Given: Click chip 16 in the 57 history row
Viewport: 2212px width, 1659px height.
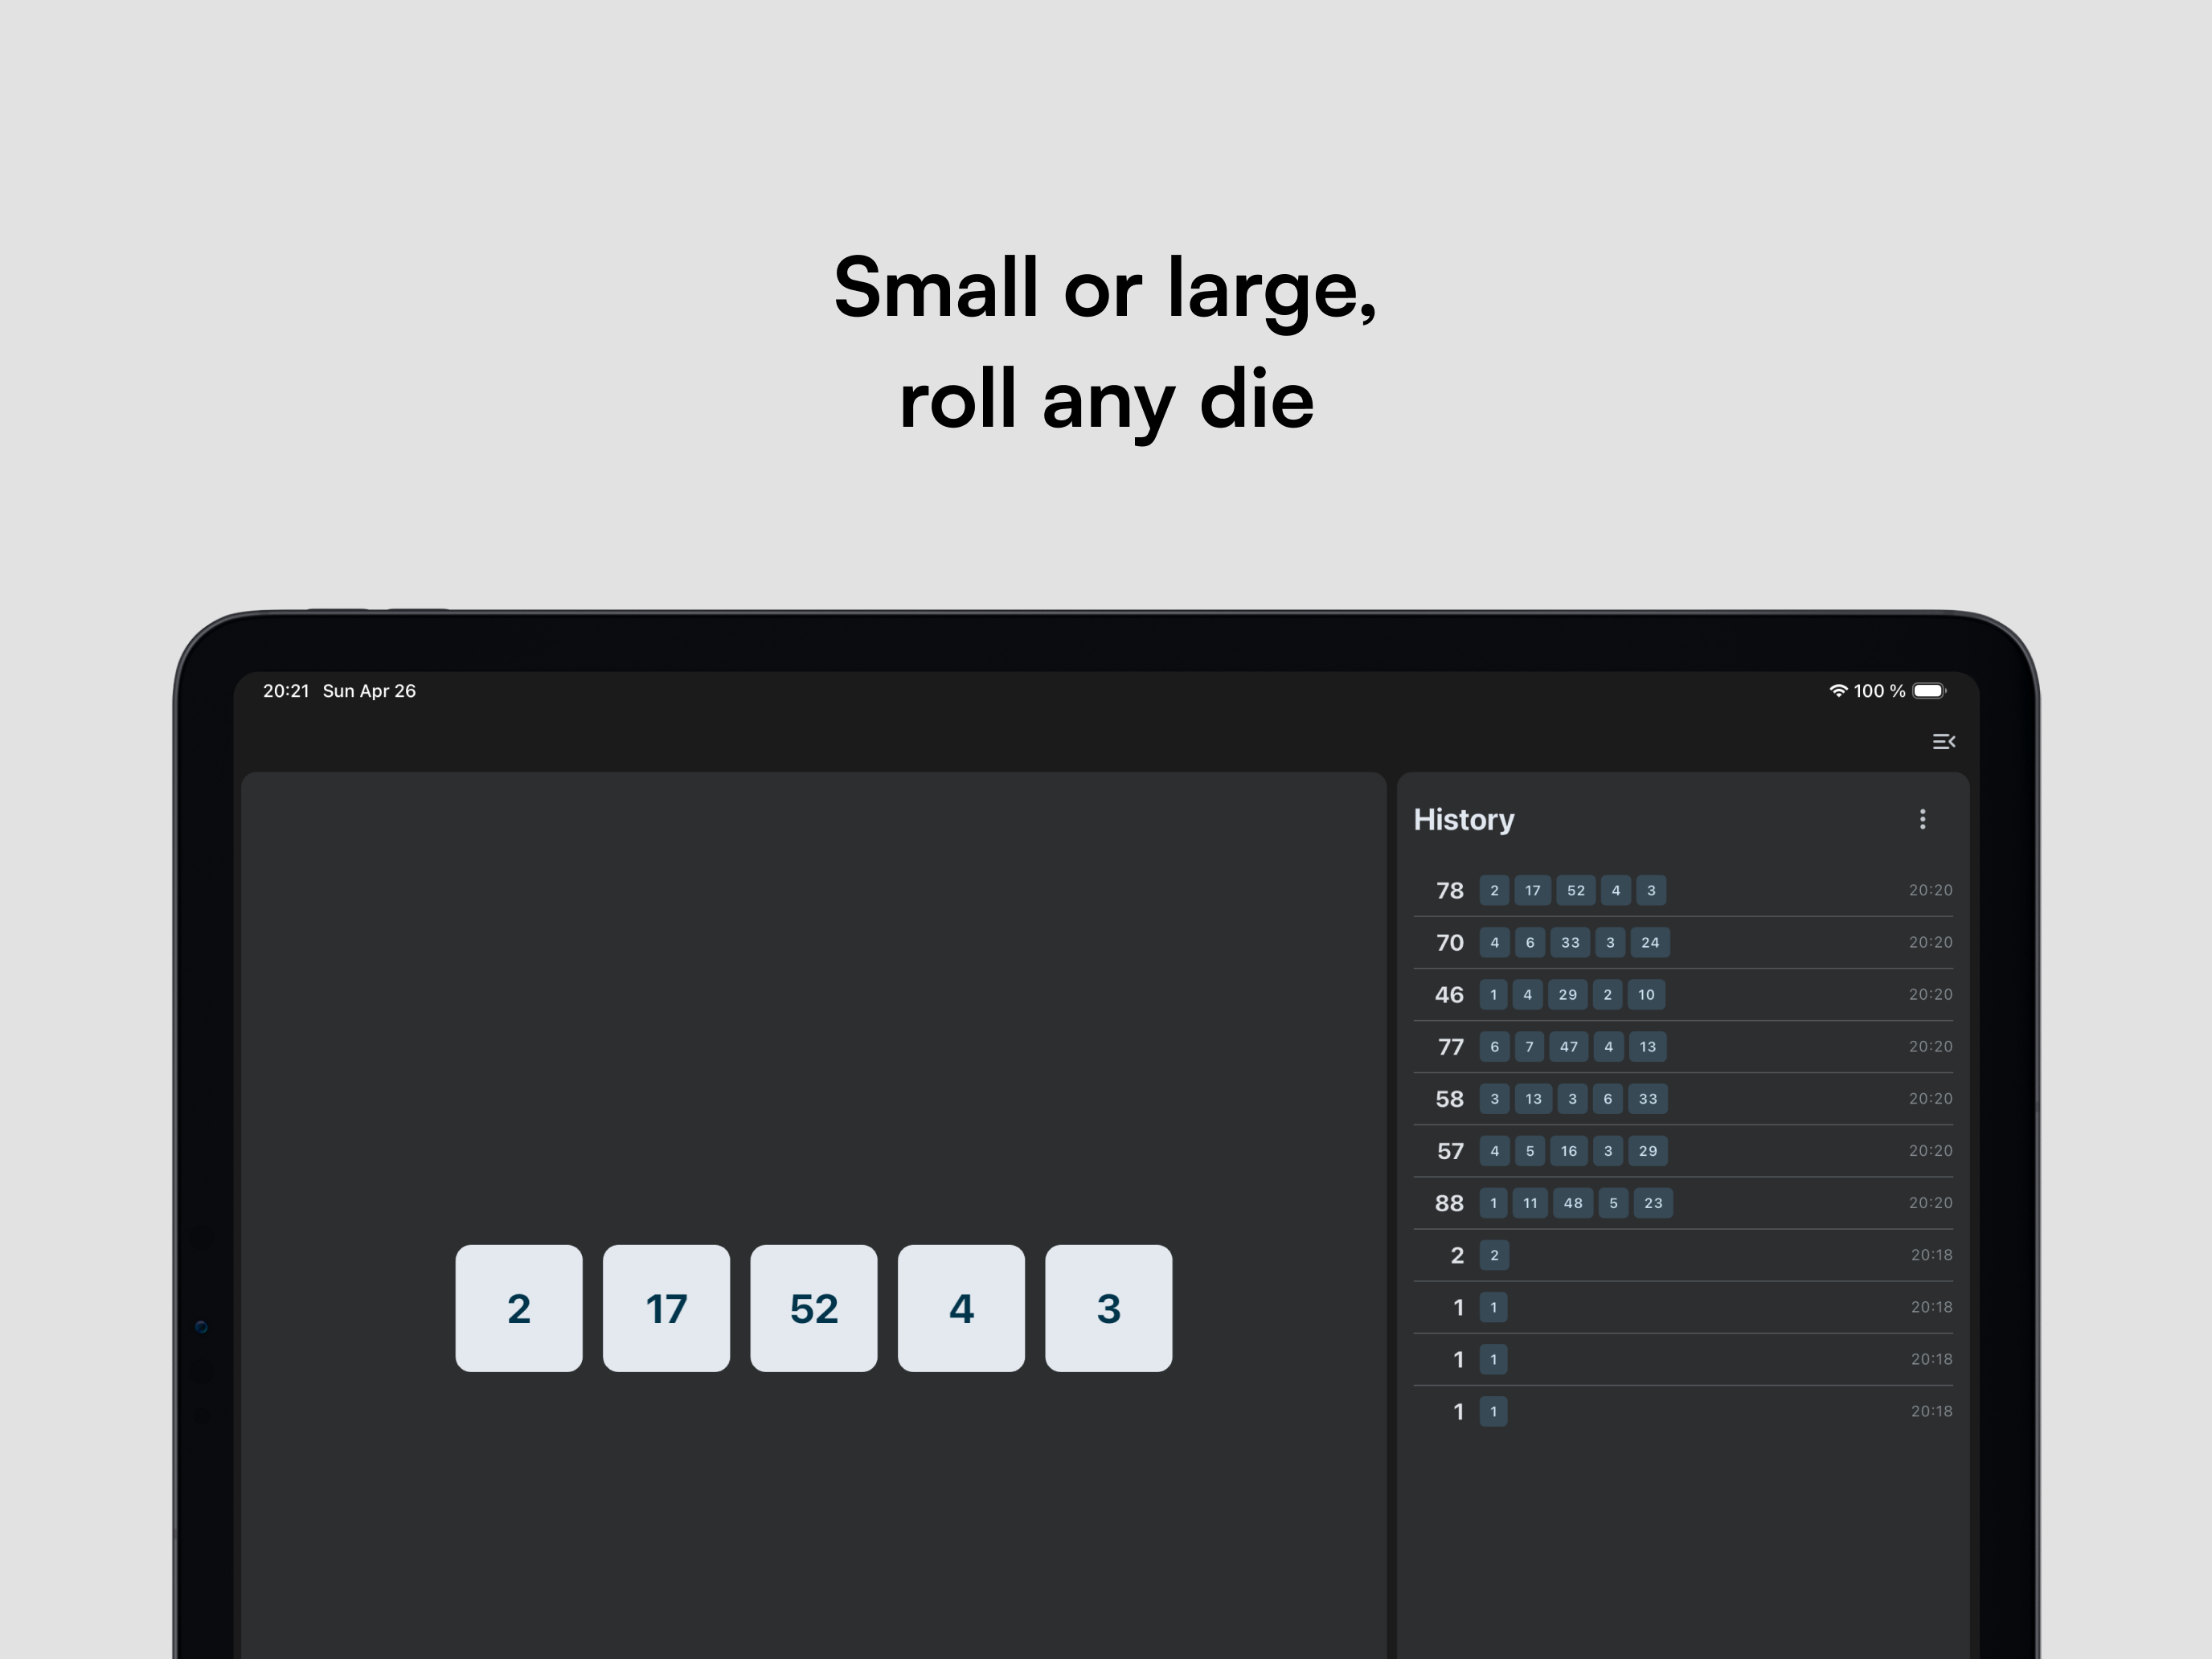Looking at the screenshot, I should click(x=1569, y=1150).
